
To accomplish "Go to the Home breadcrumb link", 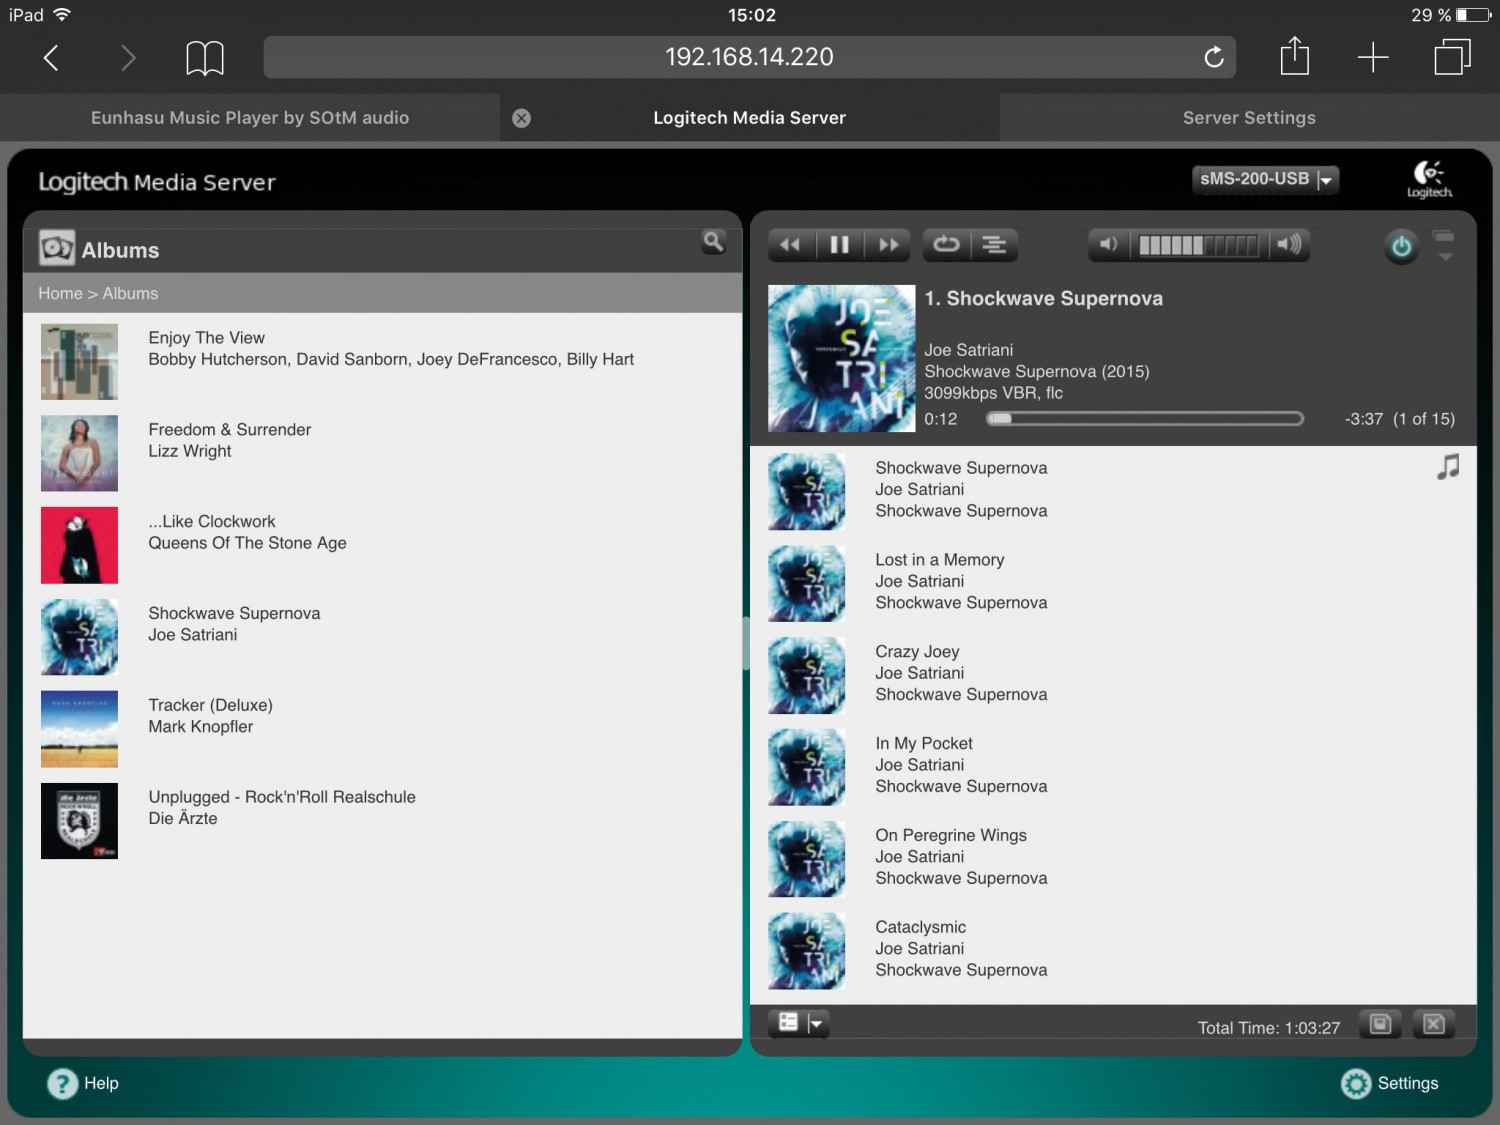I will [60, 293].
